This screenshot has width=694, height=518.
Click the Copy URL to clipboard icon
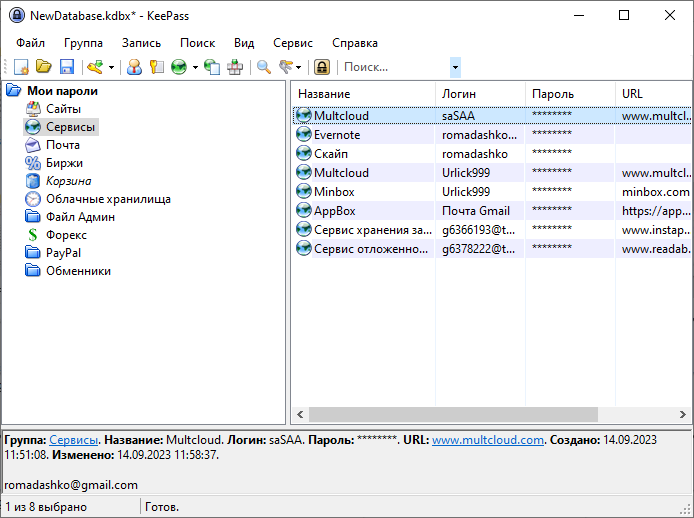point(212,67)
